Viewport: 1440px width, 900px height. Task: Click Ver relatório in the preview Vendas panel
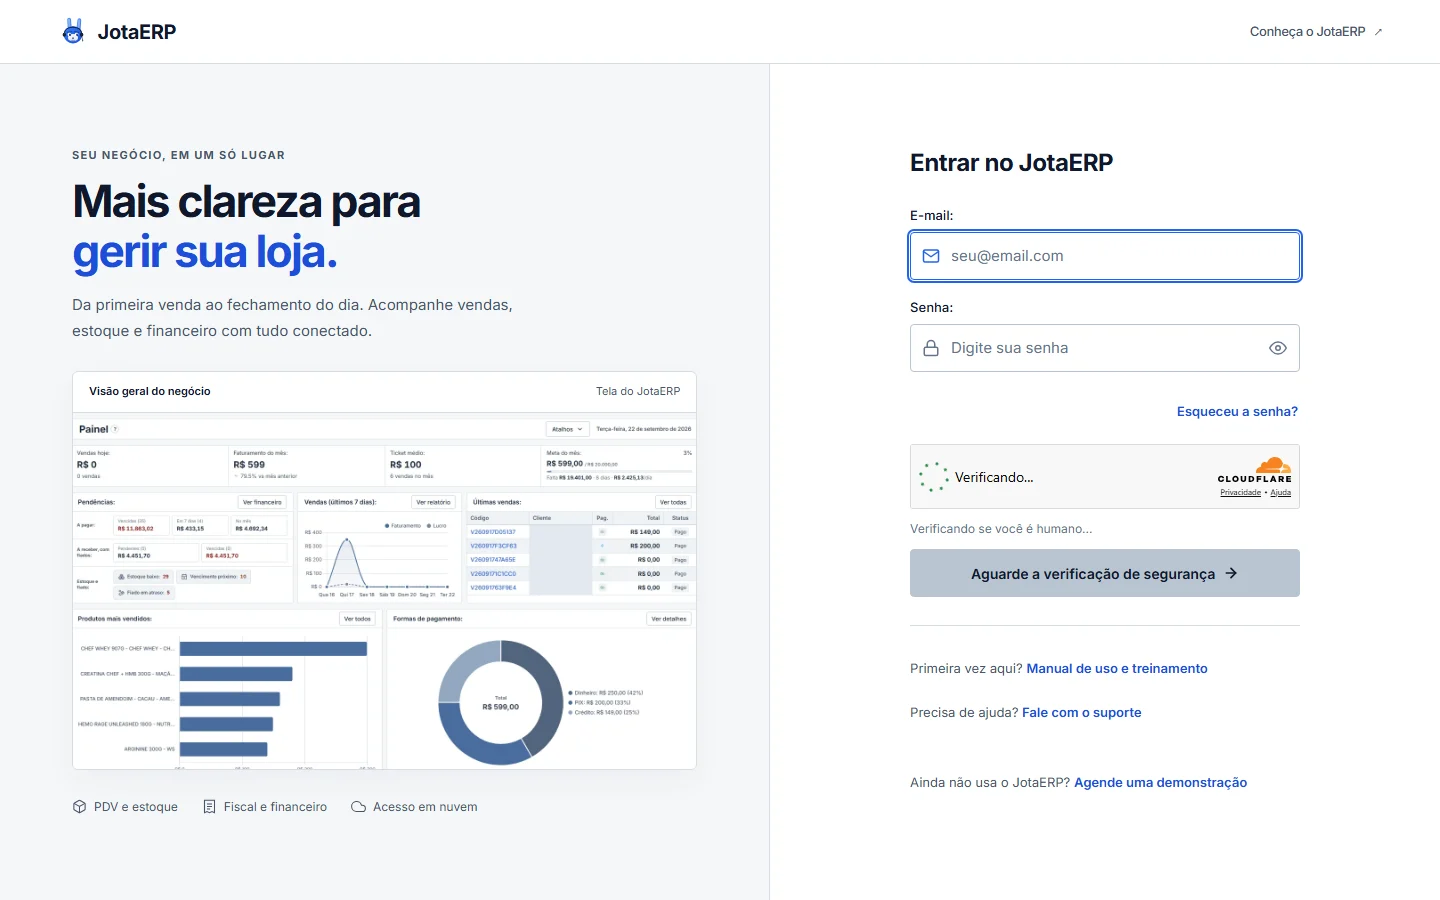[433, 502]
